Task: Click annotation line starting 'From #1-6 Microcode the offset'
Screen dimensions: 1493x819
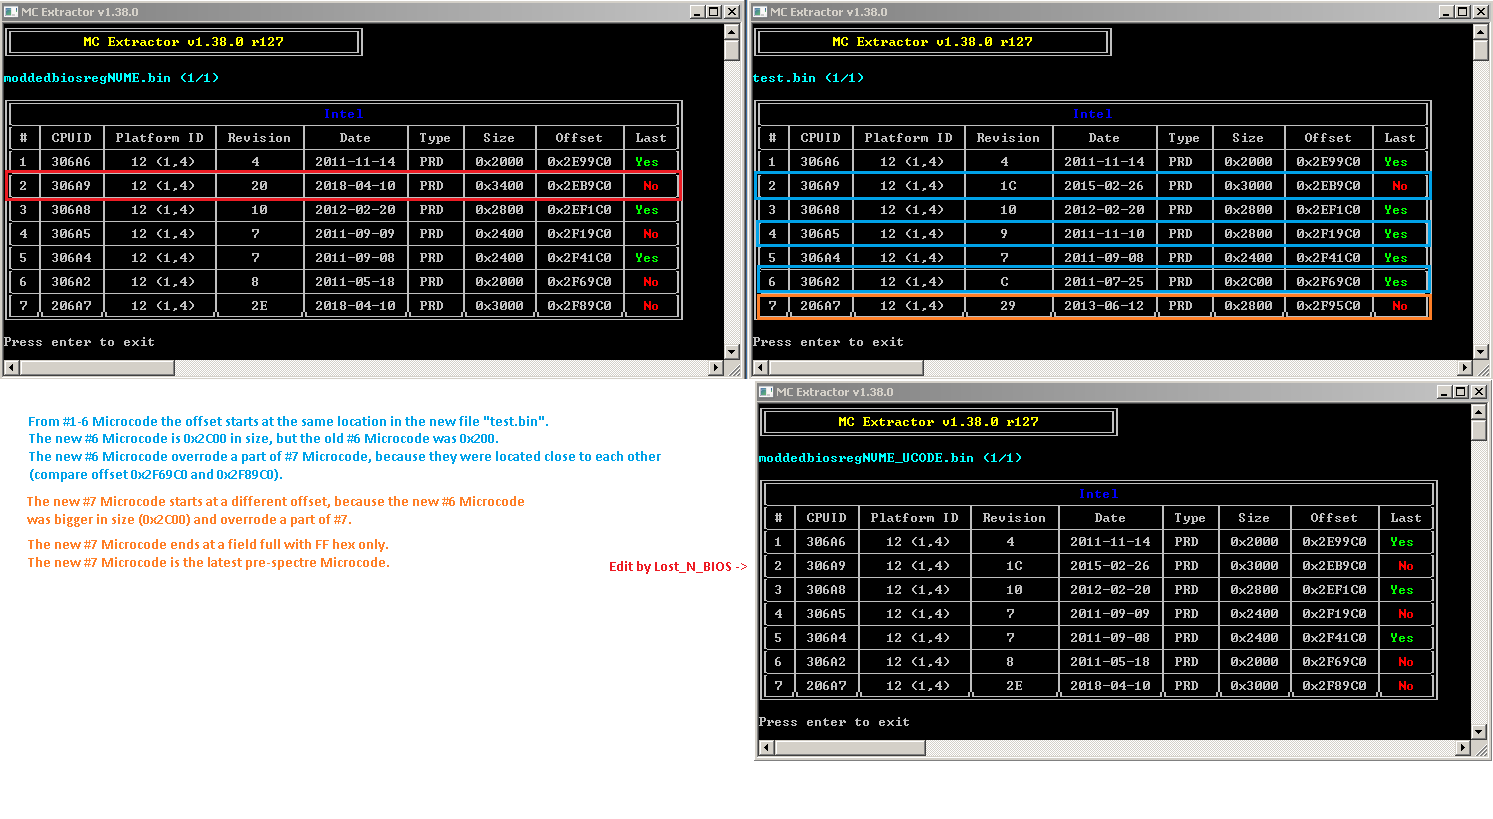Action: pos(288,421)
